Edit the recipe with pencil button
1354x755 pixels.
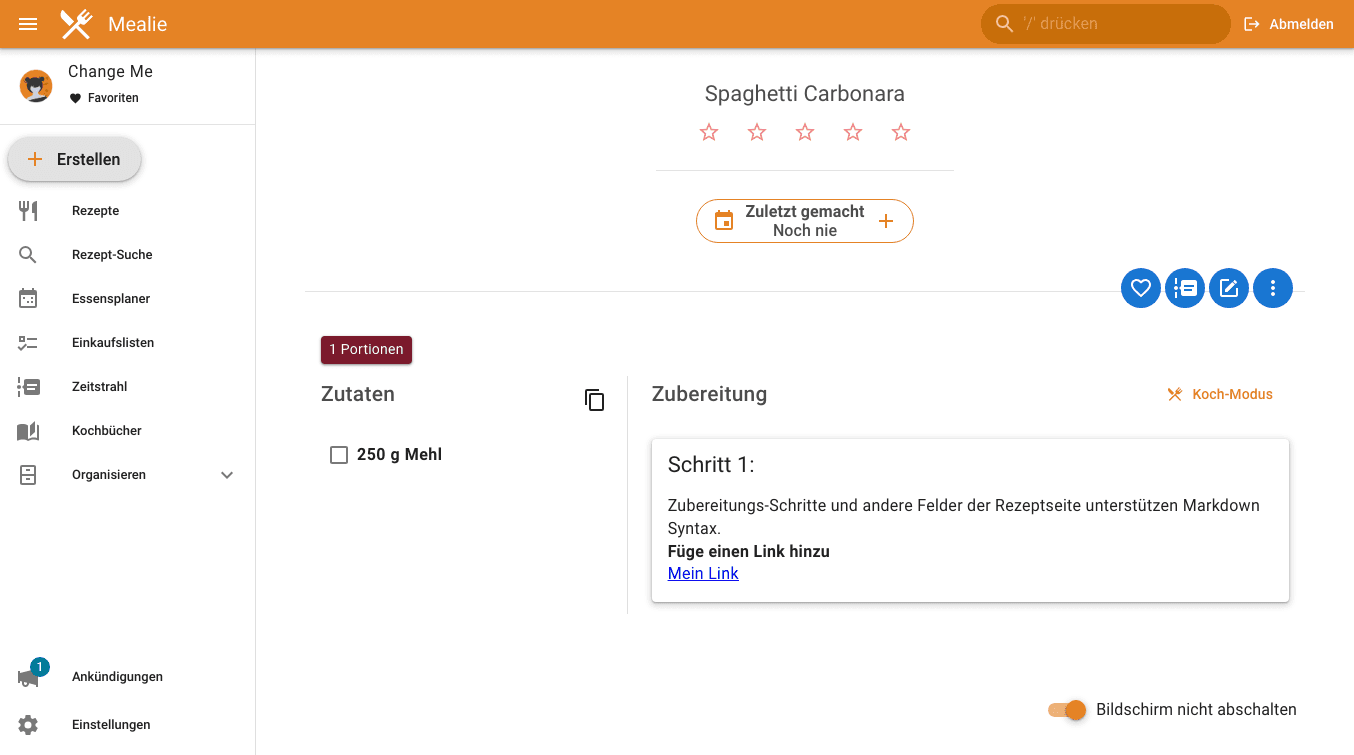click(x=1229, y=289)
